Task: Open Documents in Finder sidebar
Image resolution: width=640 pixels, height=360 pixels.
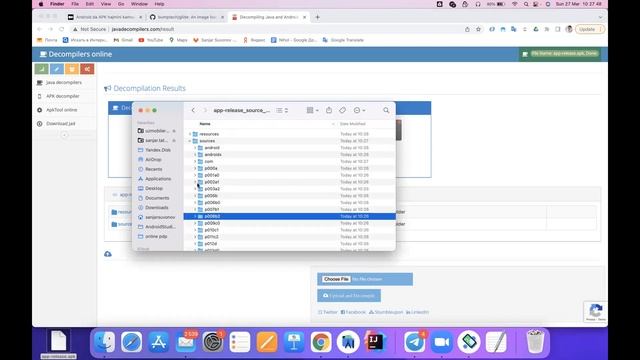Action: pos(157,198)
